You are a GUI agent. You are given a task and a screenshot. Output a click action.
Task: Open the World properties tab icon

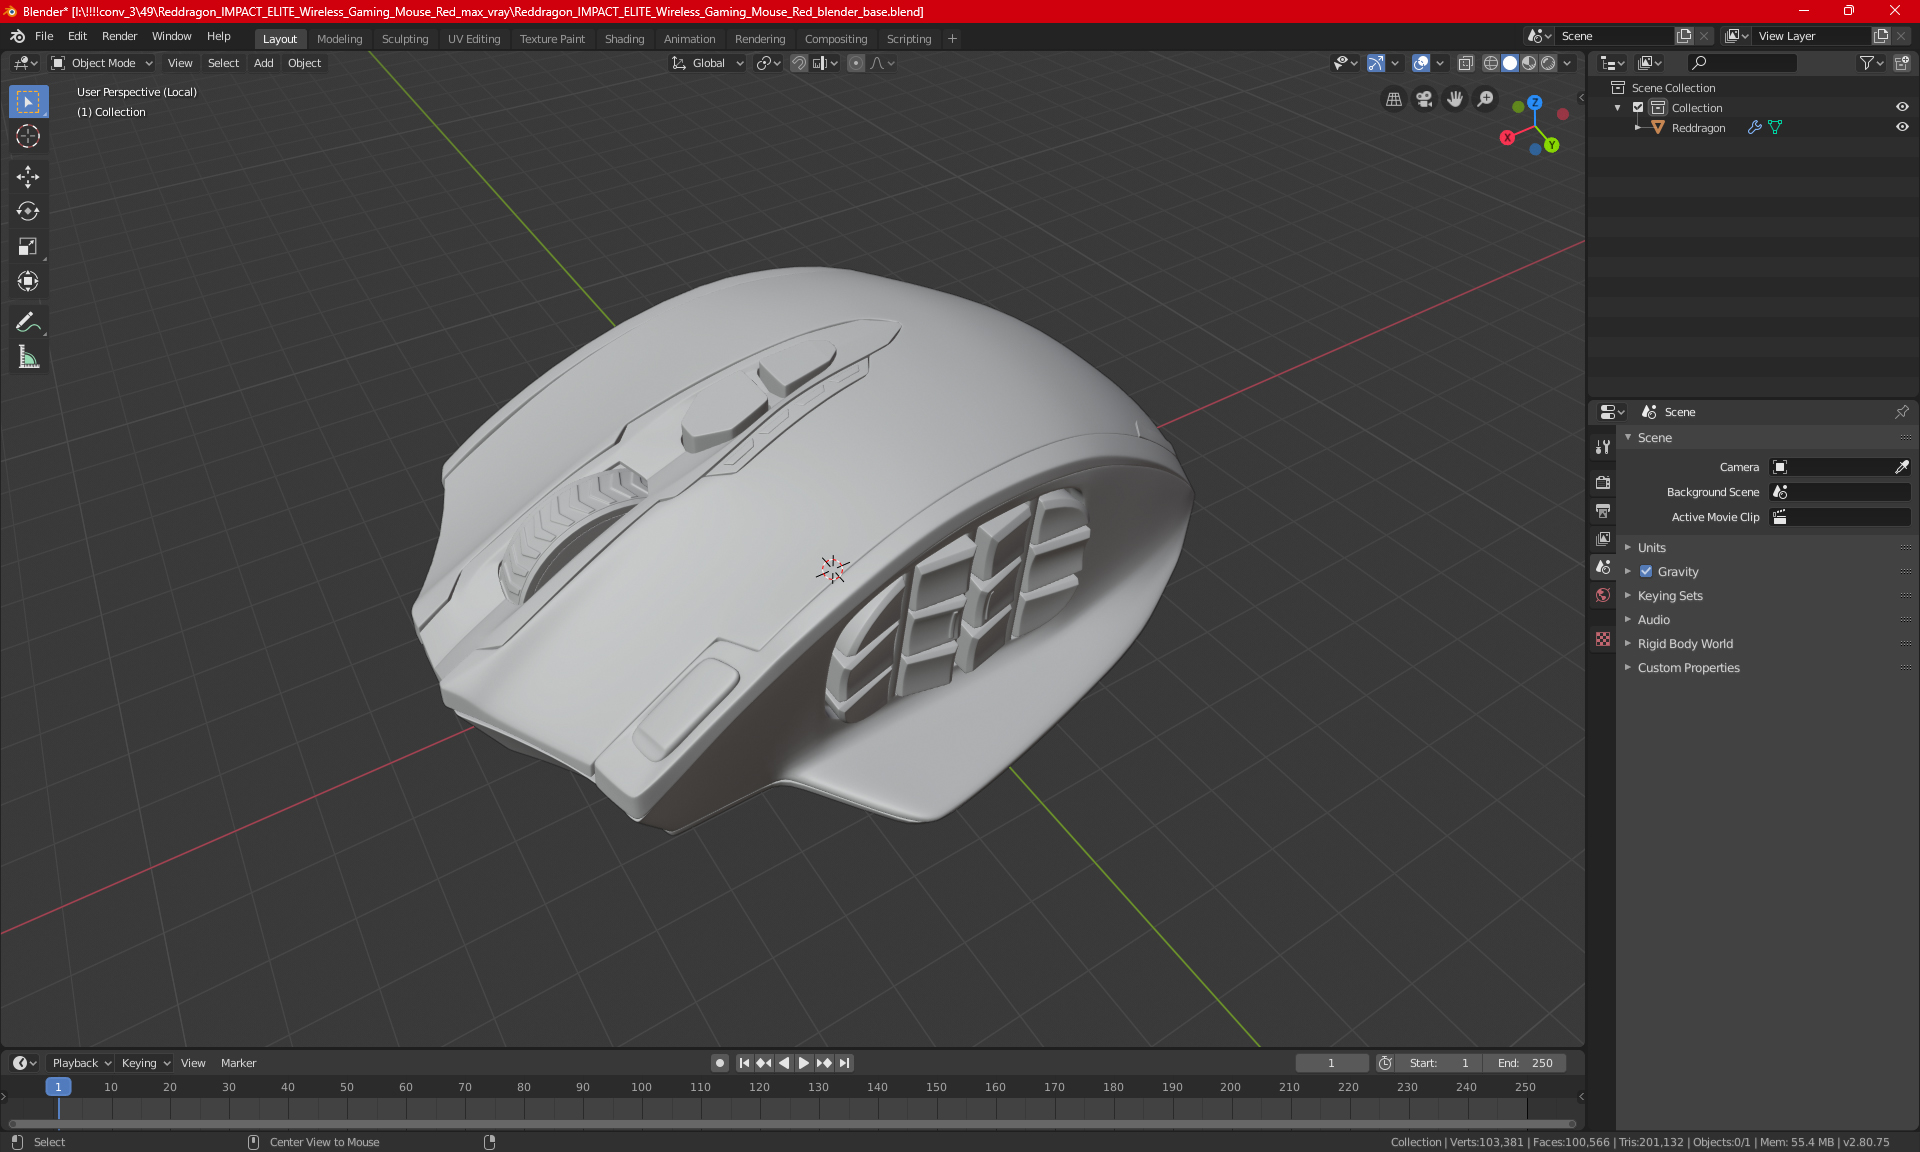tap(1603, 595)
